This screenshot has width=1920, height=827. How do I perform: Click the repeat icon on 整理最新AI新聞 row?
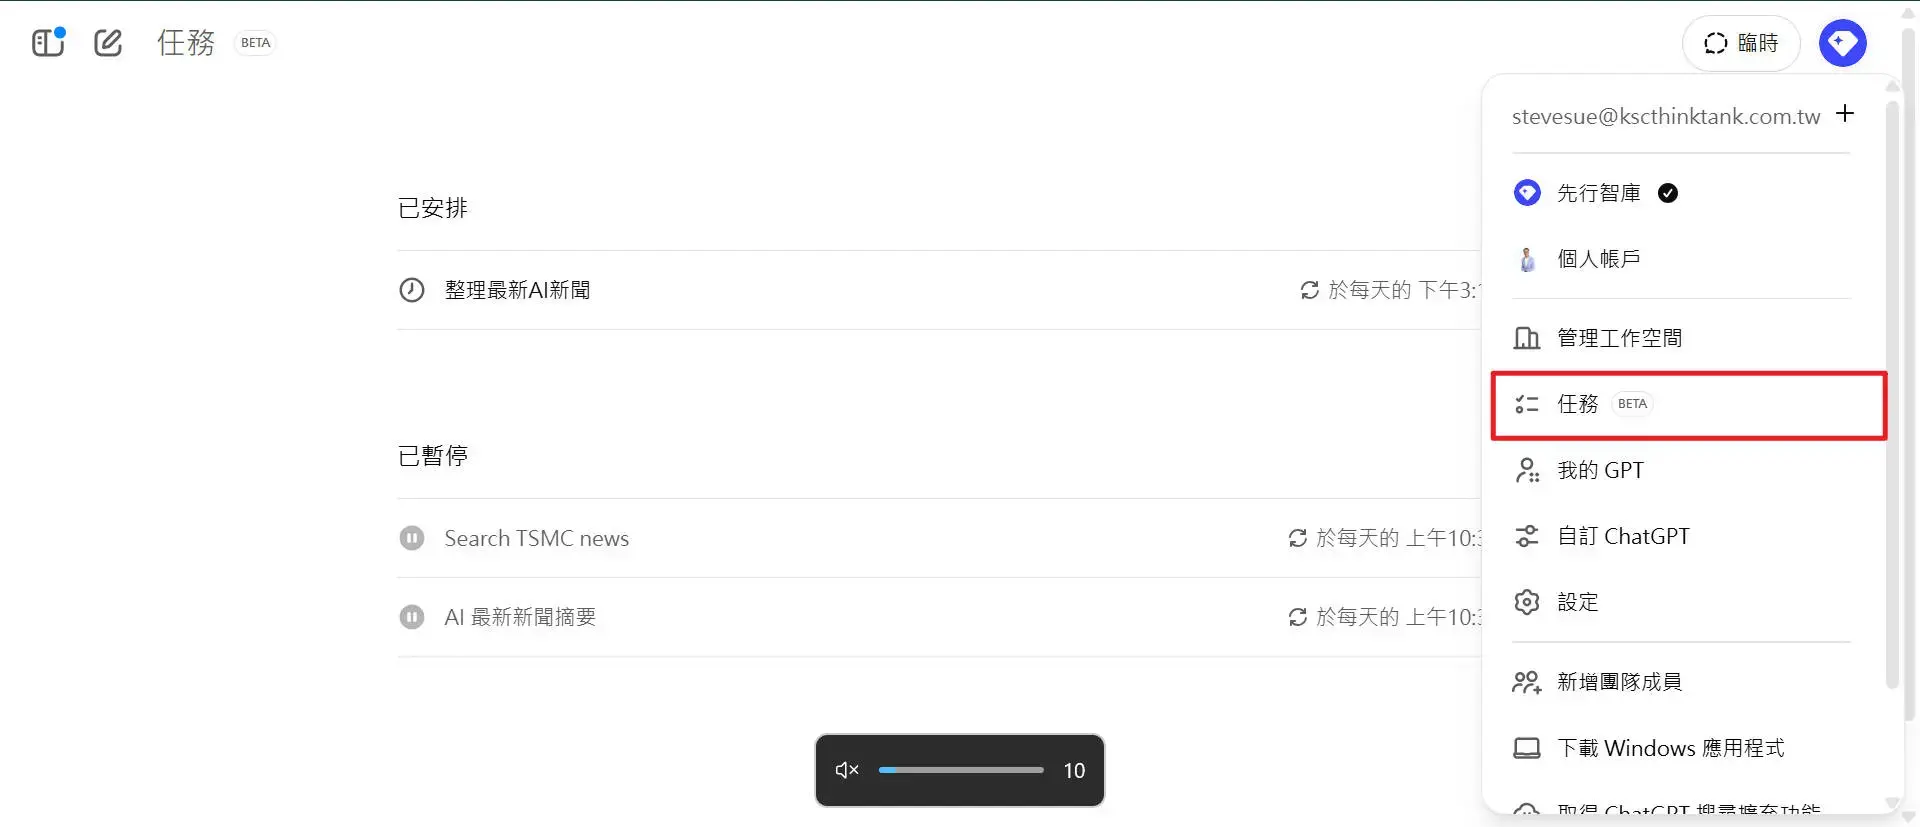[1309, 290]
